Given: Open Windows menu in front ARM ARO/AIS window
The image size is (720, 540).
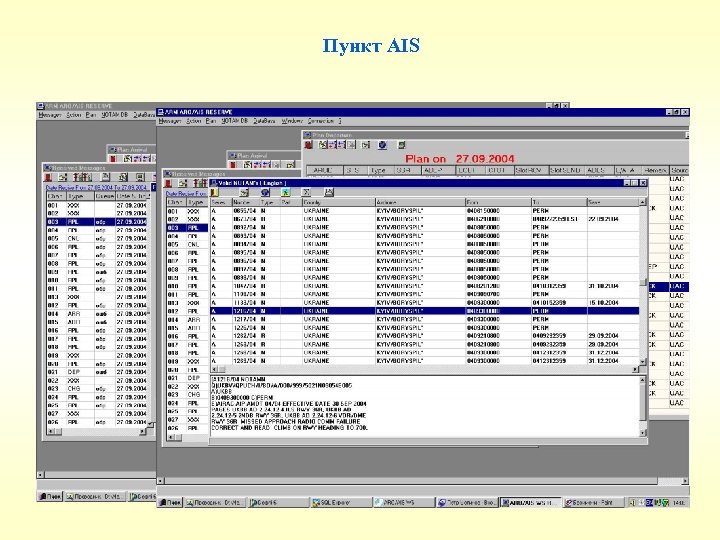Looking at the screenshot, I should (x=292, y=121).
